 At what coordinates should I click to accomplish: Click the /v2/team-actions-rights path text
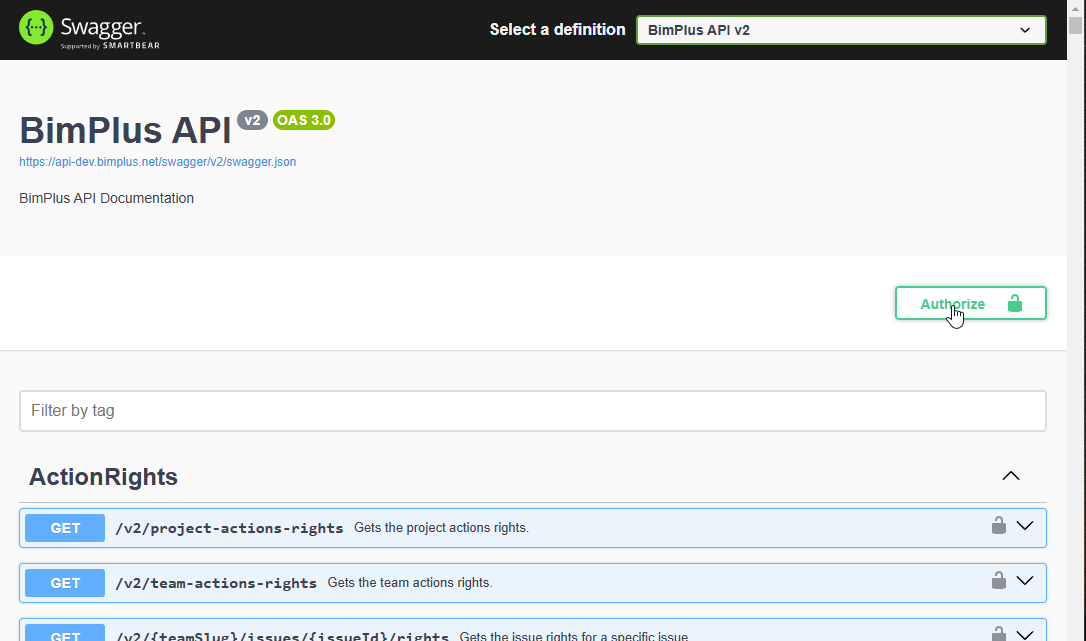click(x=216, y=583)
